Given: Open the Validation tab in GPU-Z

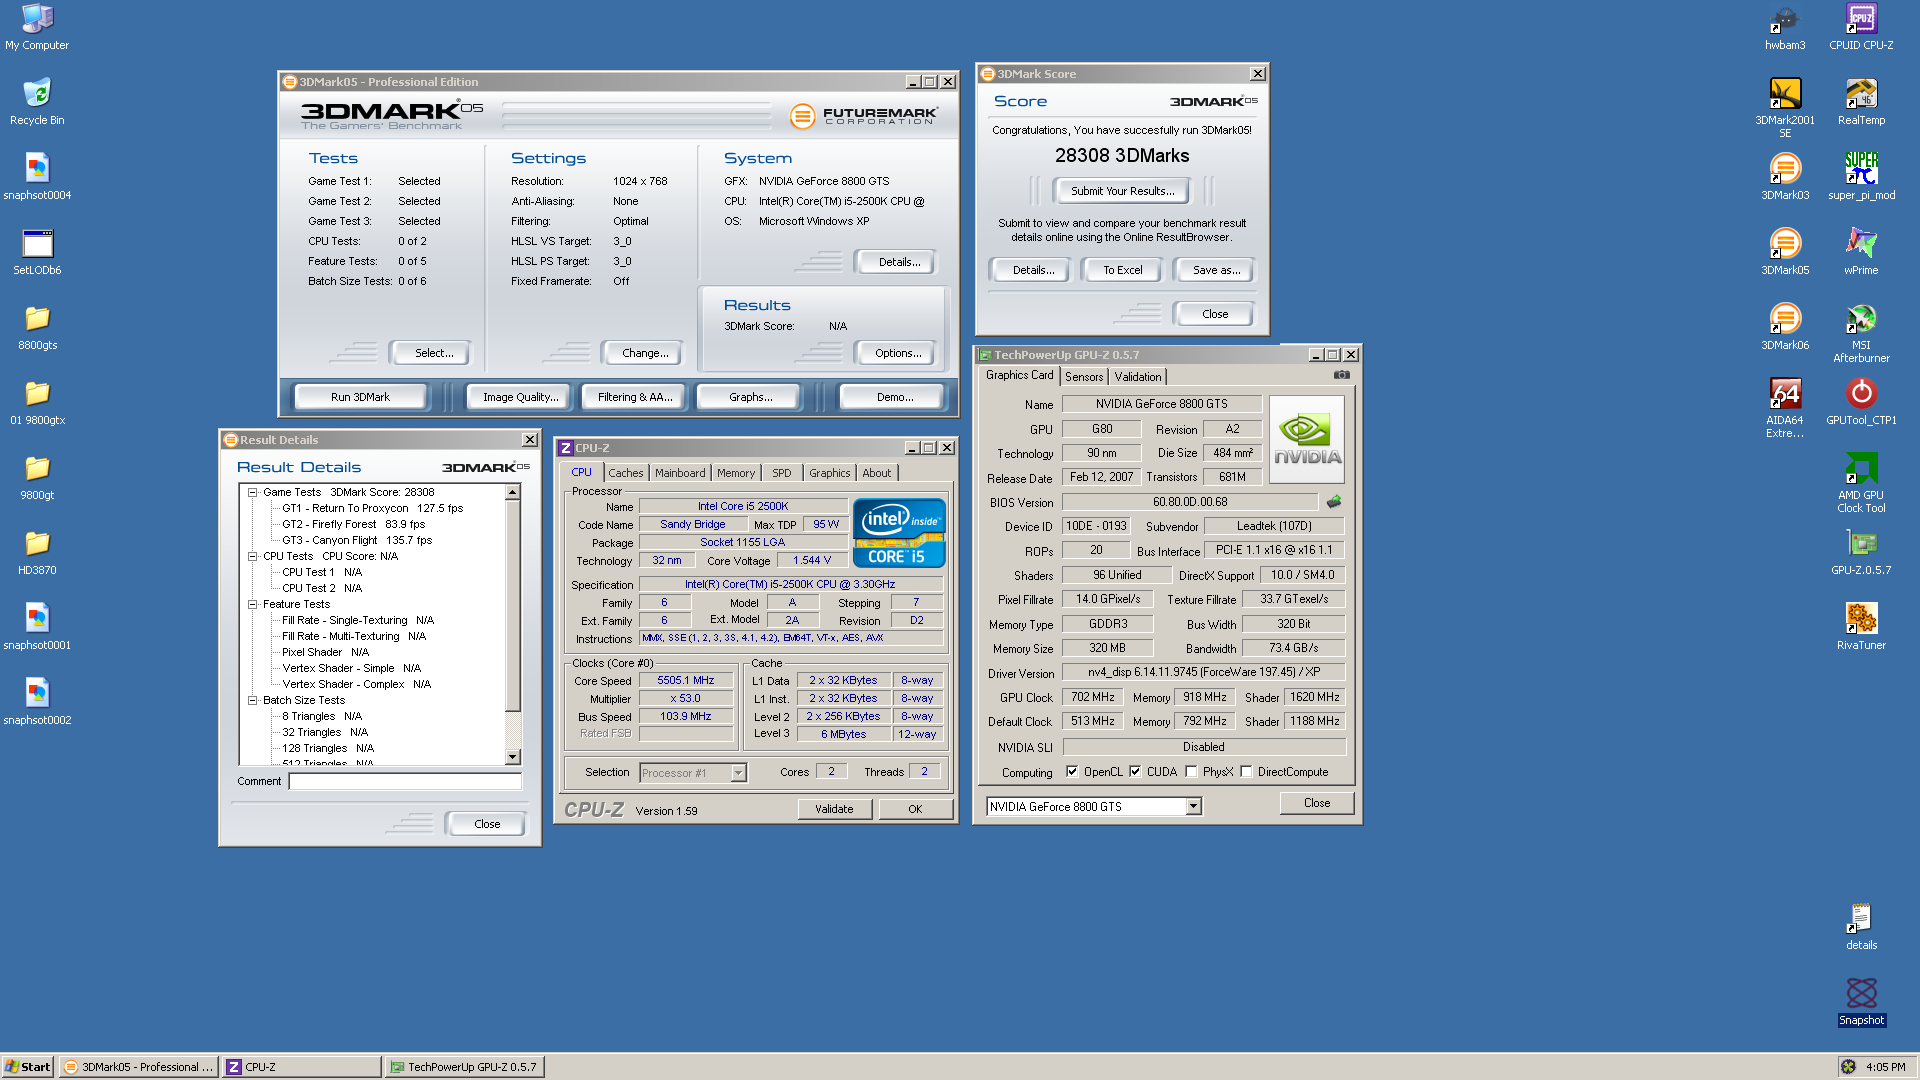Looking at the screenshot, I should coord(1138,377).
